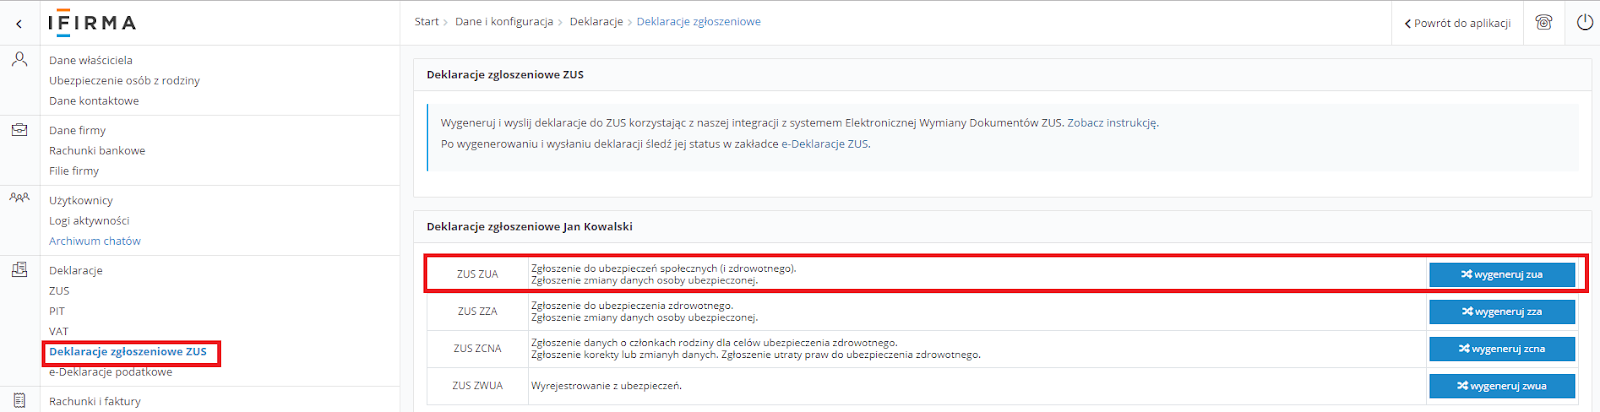Select the ZUS ZWUA row label
Image resolution: width=1600 pixels, height=412 pixels.
[477, 385]
